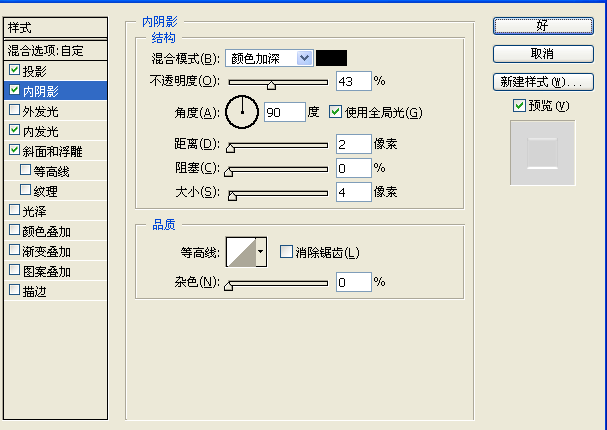Click the 距离 distance slider handle
607x430 pixels.
(230, 148)
